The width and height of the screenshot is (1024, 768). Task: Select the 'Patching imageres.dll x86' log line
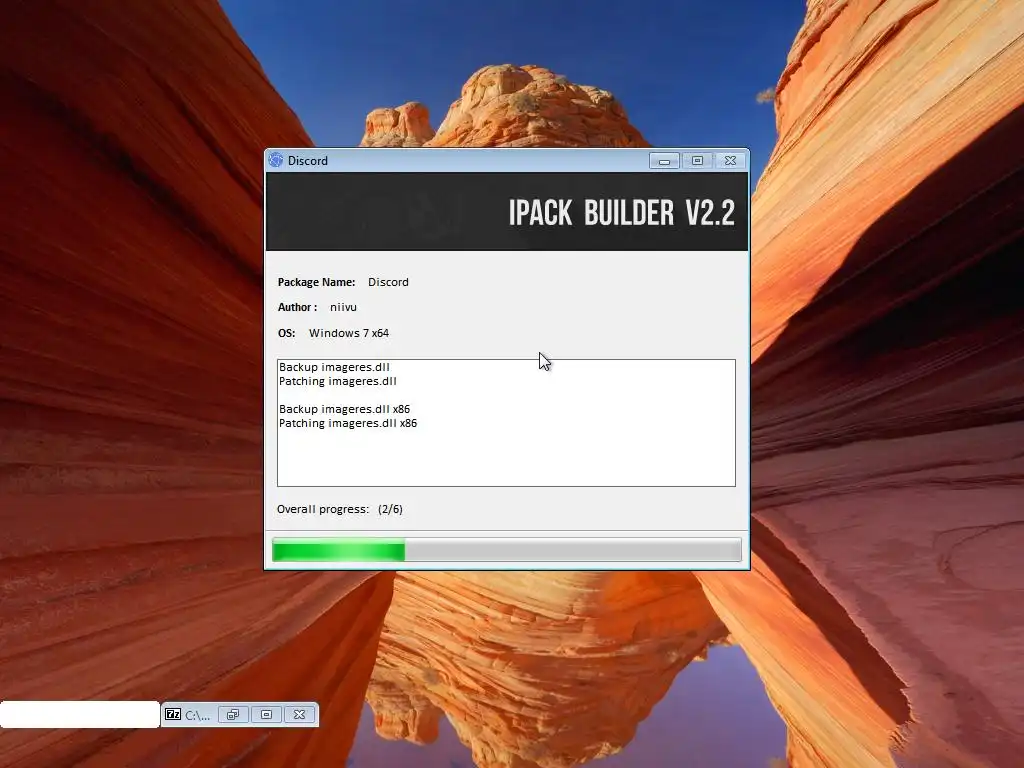pyautogui.click(x=347, y=423)
